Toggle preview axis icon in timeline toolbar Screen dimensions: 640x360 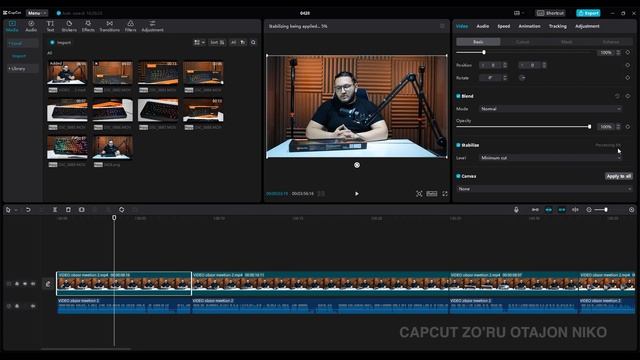point(575,210)
